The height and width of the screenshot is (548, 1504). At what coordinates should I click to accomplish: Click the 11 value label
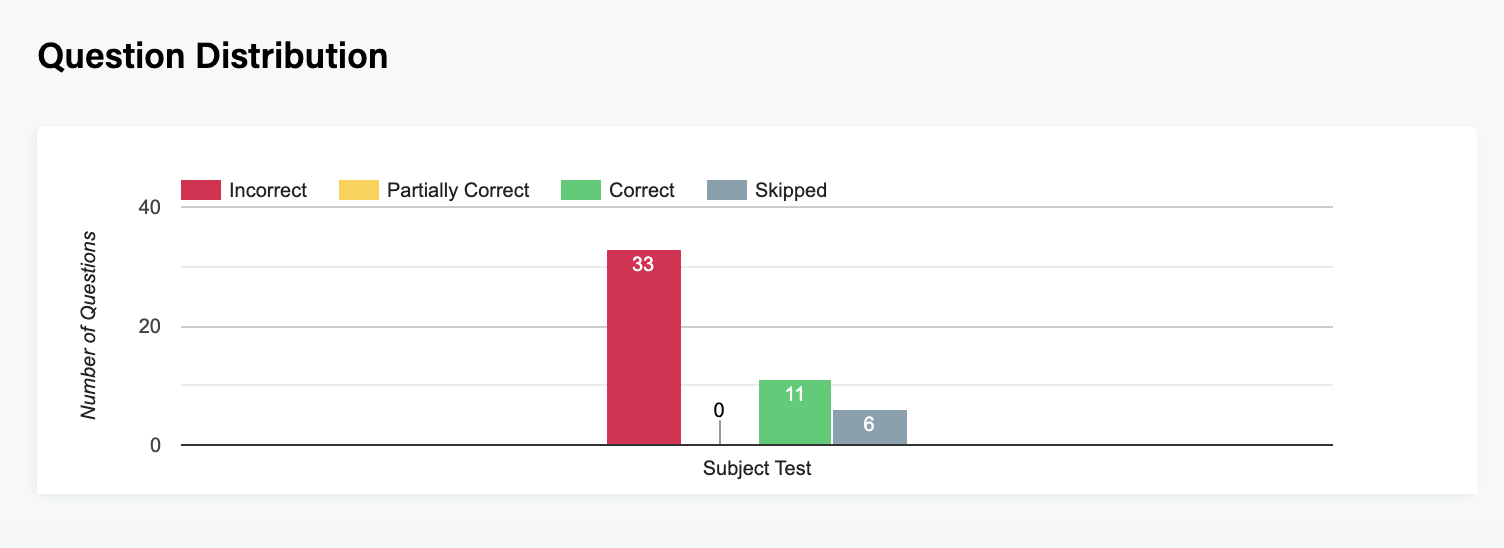[x=795, y=394]
